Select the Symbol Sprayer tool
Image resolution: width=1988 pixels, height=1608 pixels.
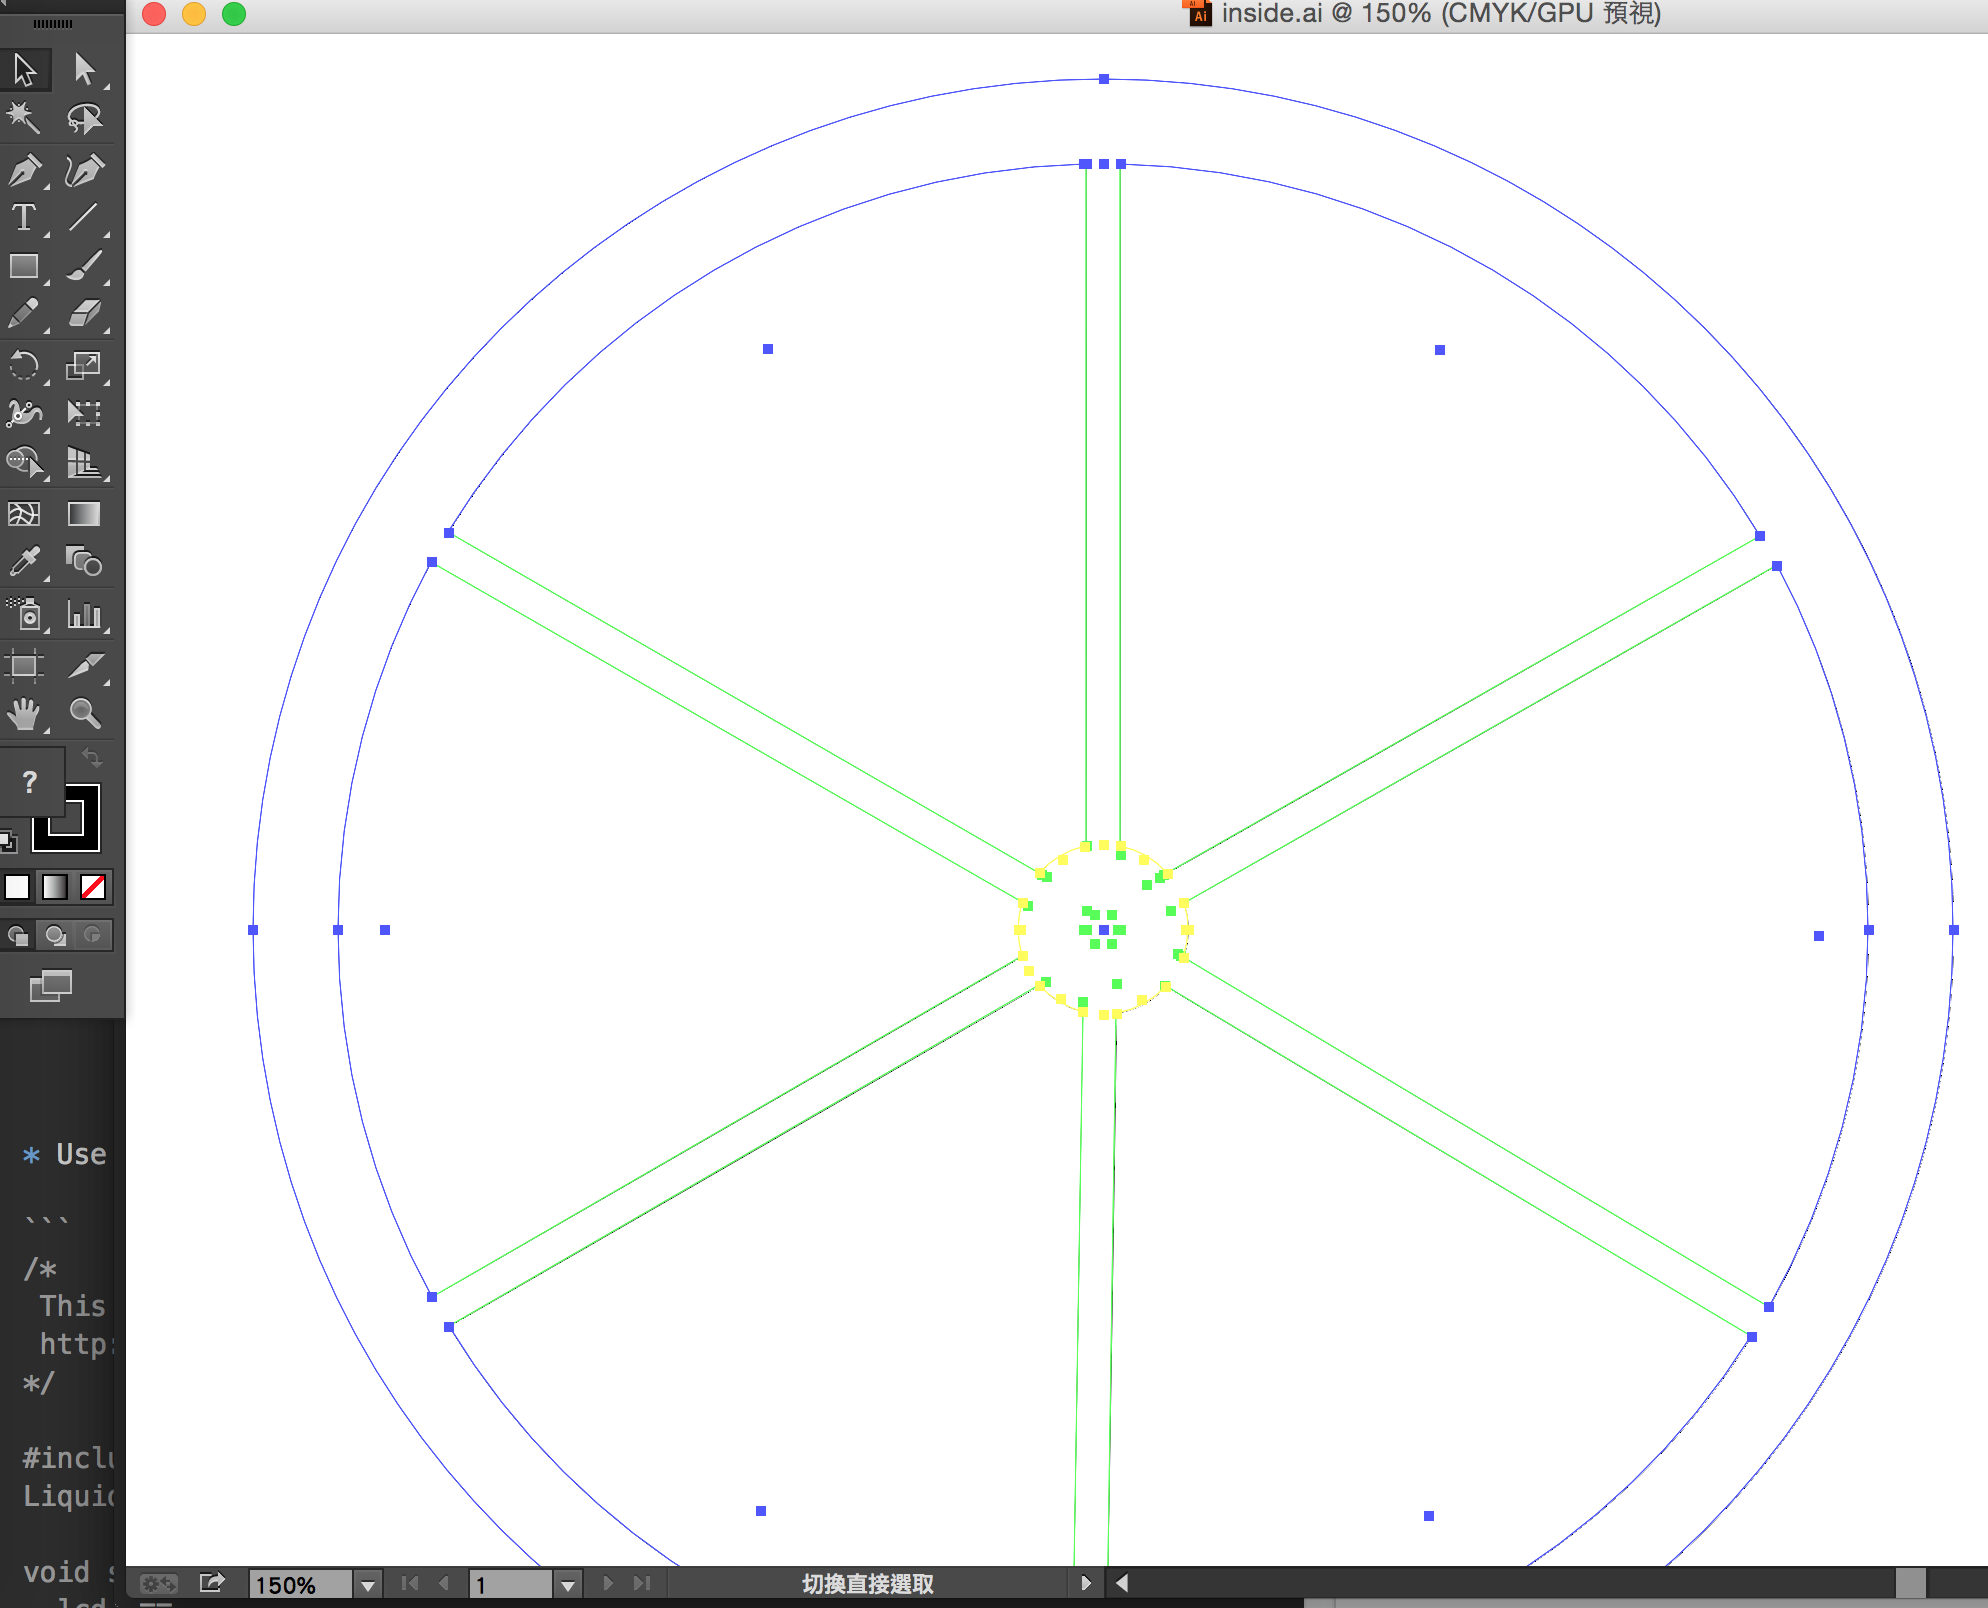tap(25, 614)
